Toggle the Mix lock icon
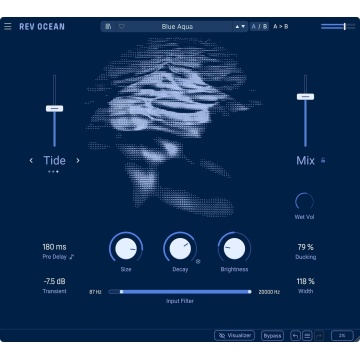Viewport: 360px width, 360px height. 323,160
